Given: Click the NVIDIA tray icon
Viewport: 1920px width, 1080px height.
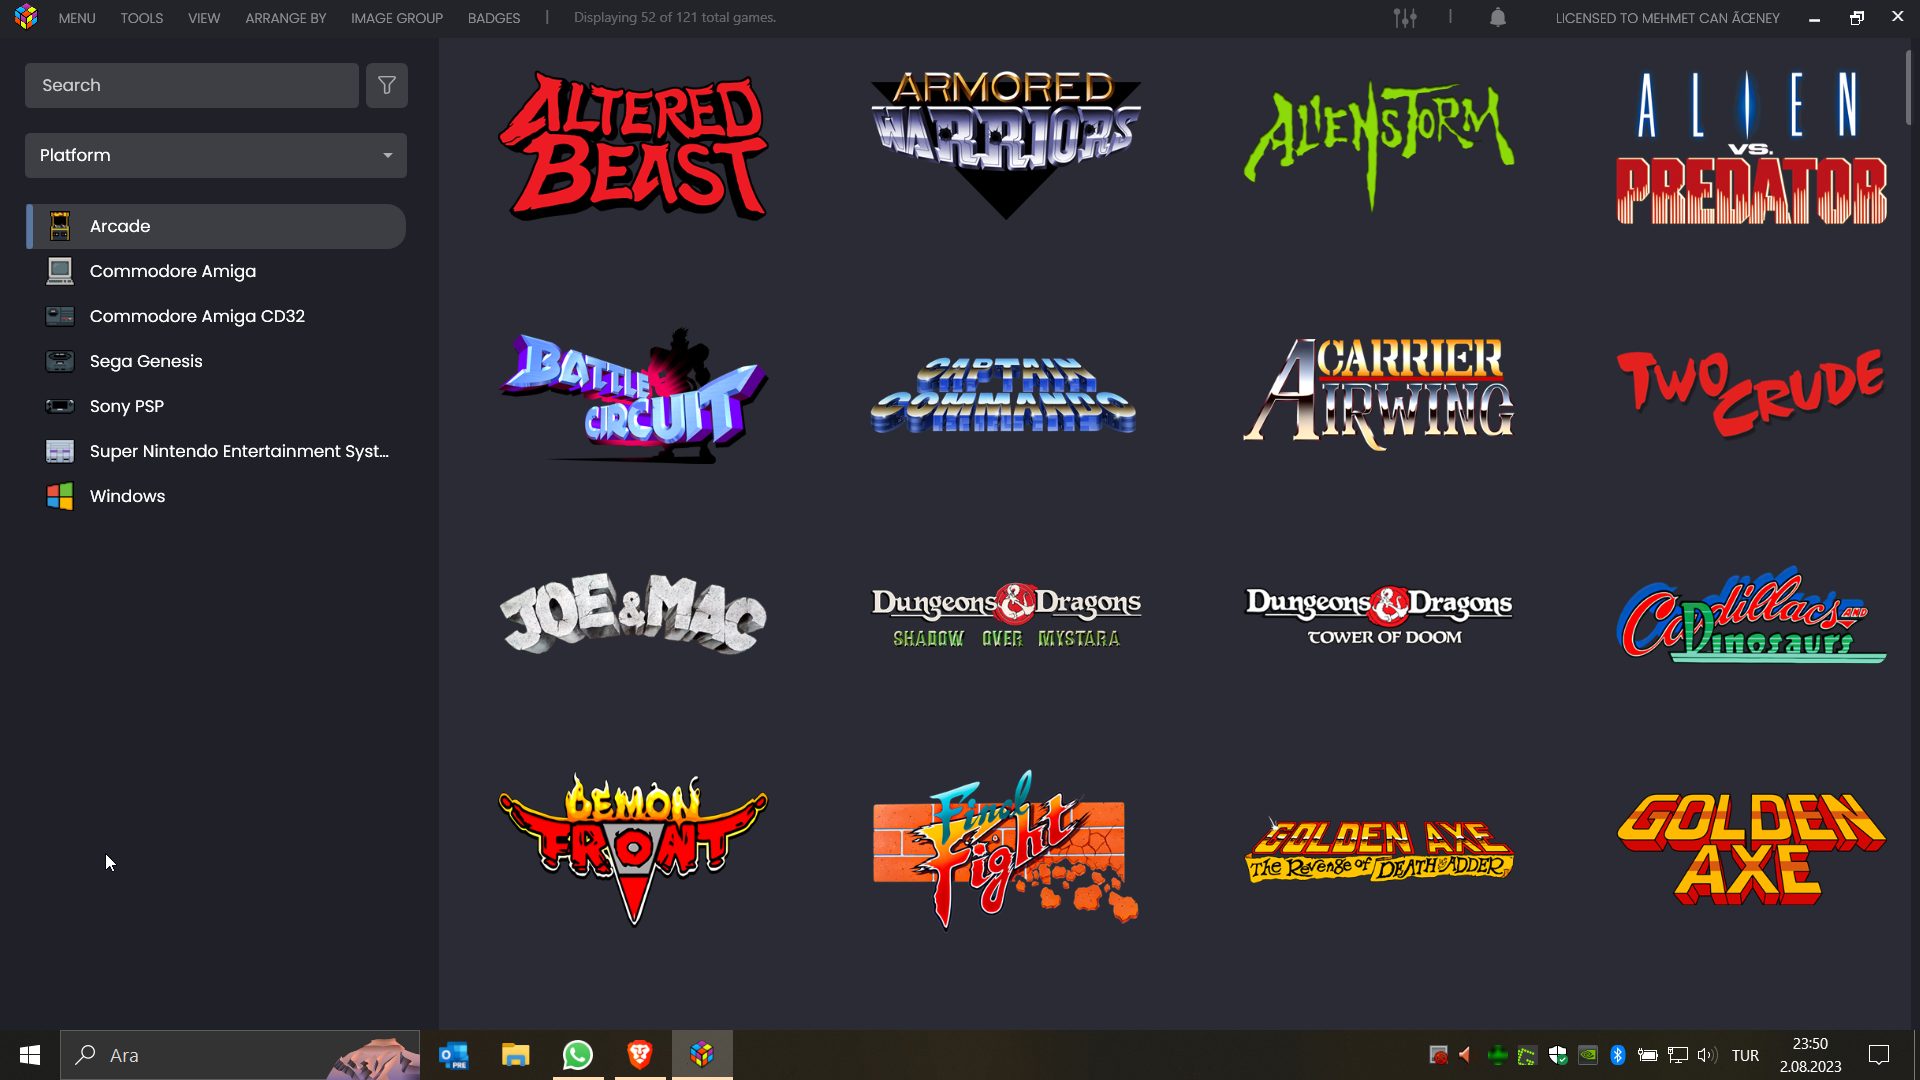Looking at the screenshot, I should coord(1588,1055).
